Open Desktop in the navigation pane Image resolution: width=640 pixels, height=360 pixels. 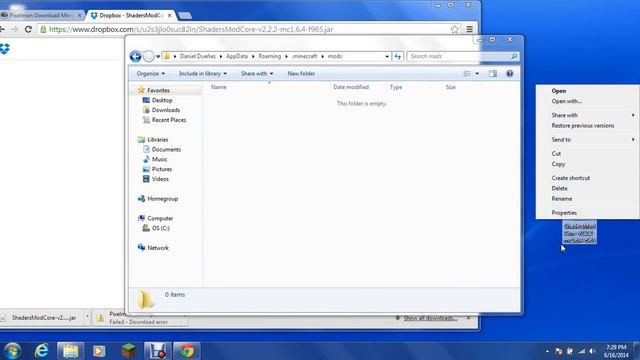(x=162, y=100)
